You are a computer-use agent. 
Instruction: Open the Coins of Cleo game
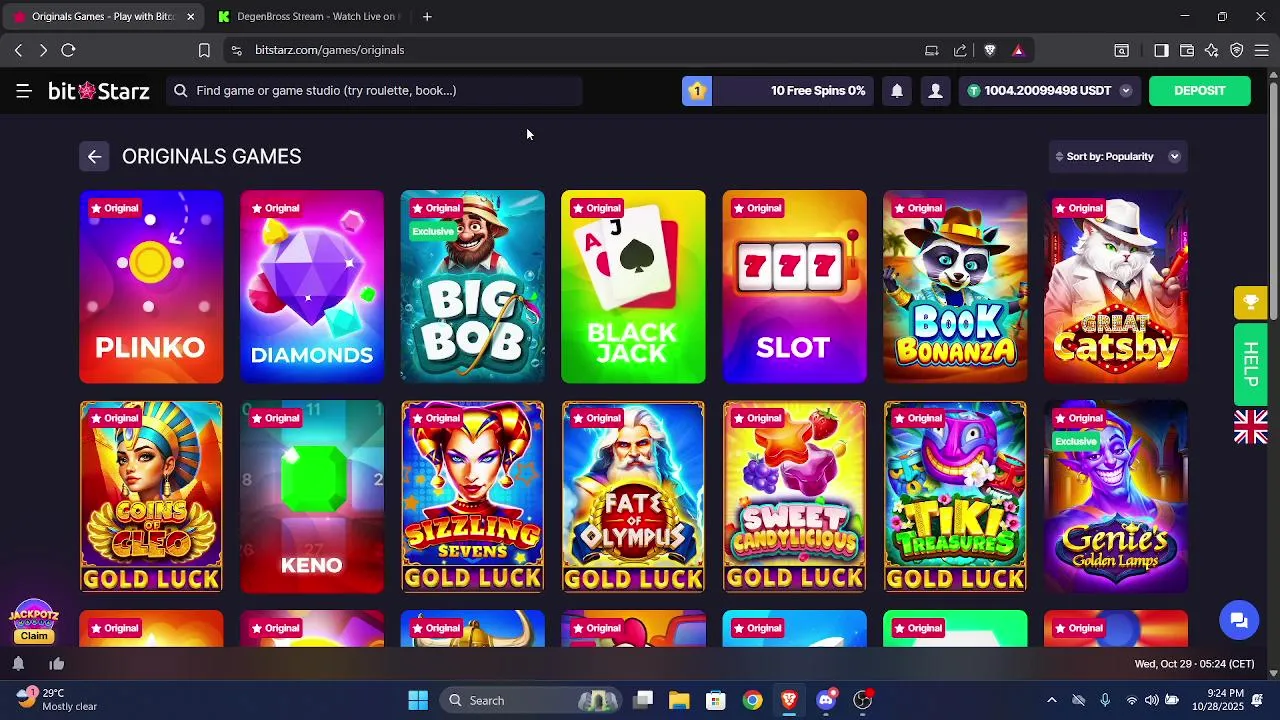coord(151,497)
